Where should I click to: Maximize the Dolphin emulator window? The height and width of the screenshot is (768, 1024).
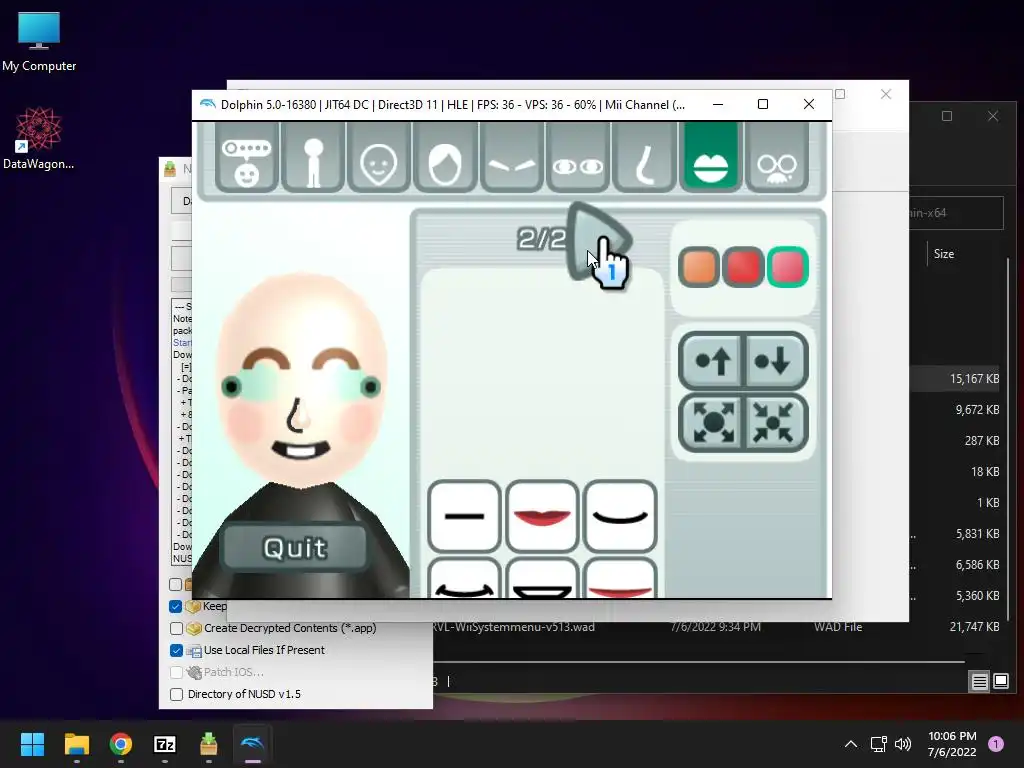pyautogui.click(x=763, y=104)
